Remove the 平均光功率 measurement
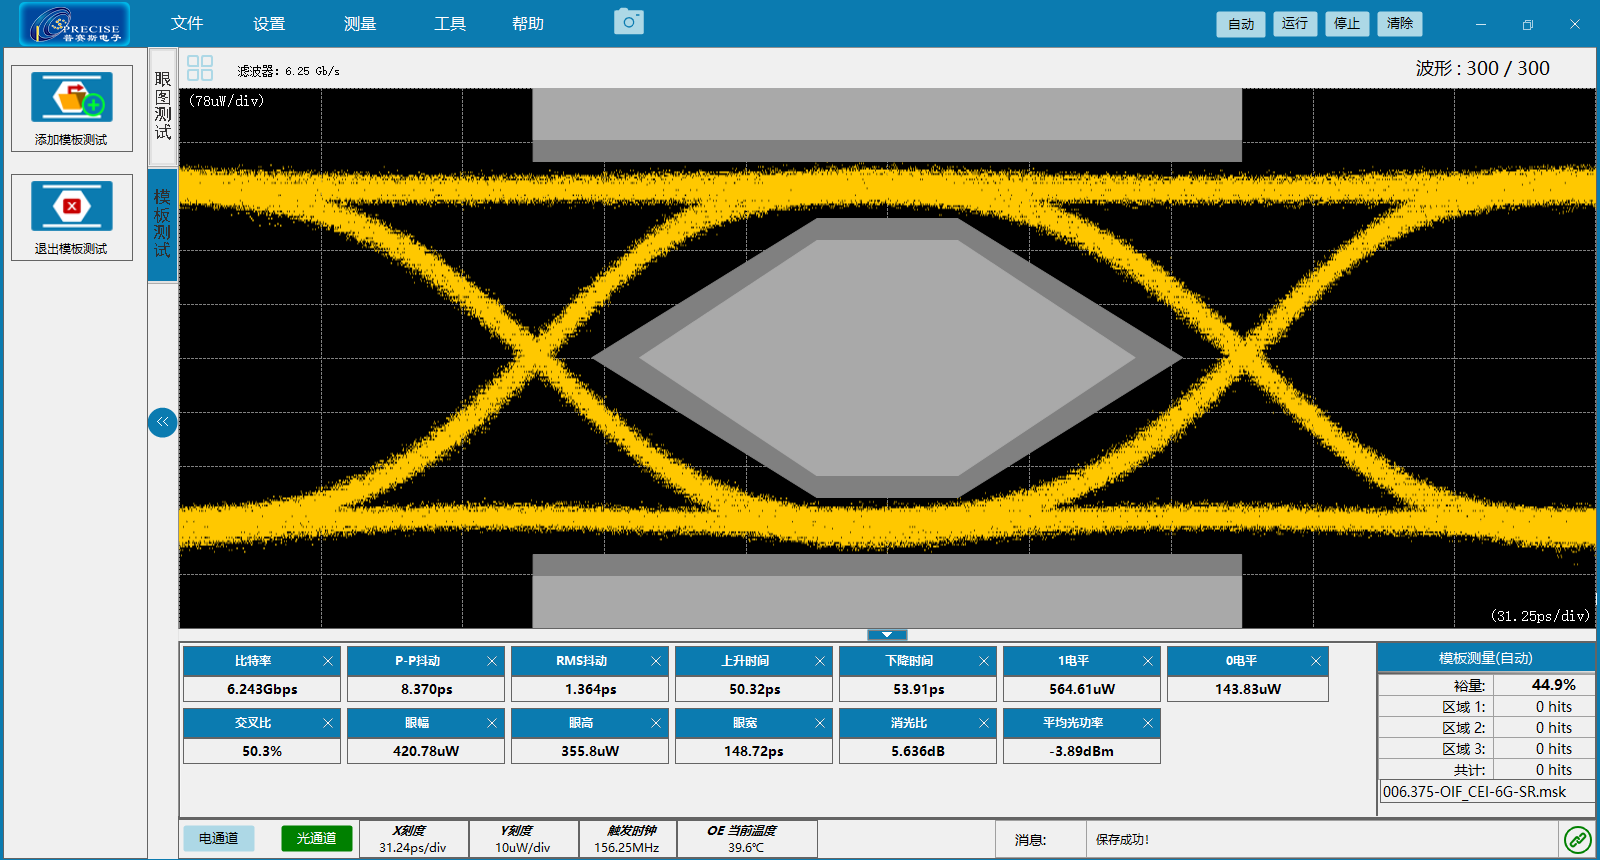The height and width of the screenshot is (860, 1600). point(1148,723)
